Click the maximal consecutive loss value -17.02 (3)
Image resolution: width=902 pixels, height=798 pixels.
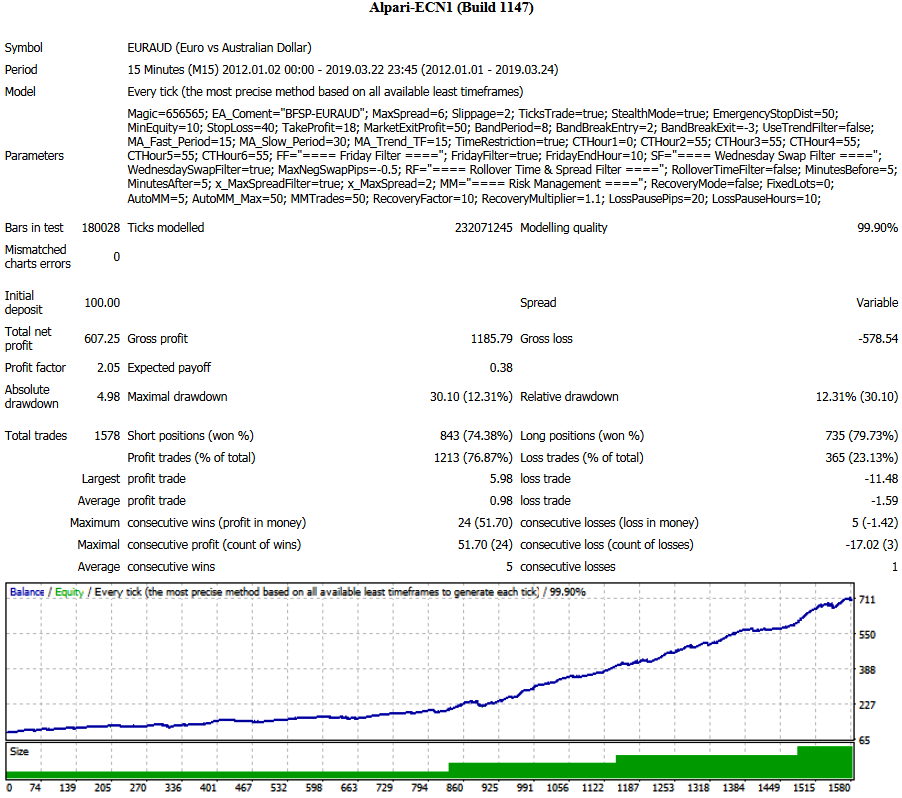[872, 545]
